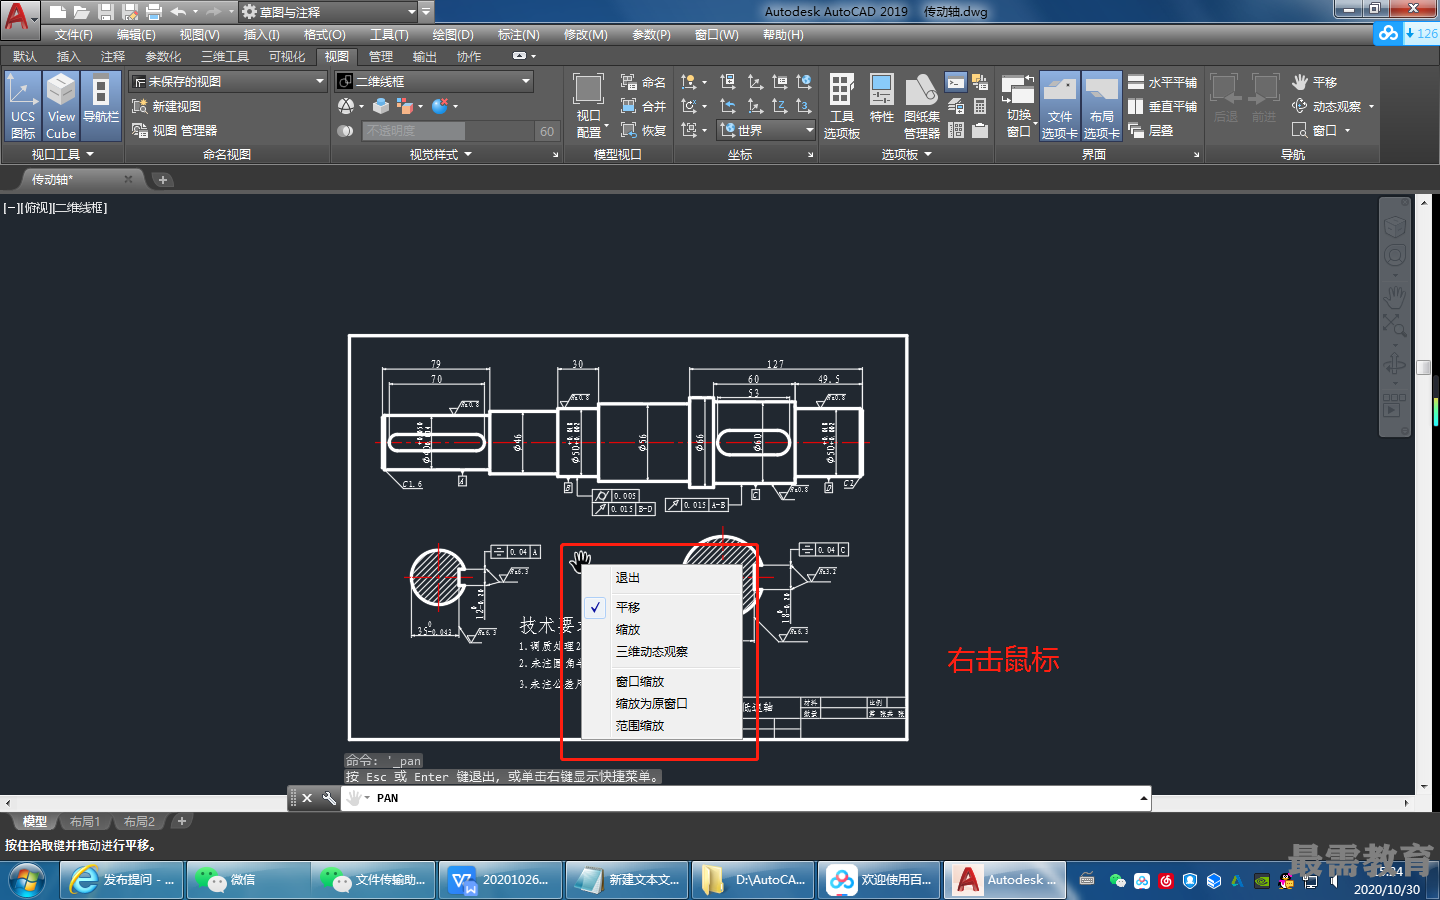
Task: Switch to the 默认 ribbon tab
Action: 24,56
